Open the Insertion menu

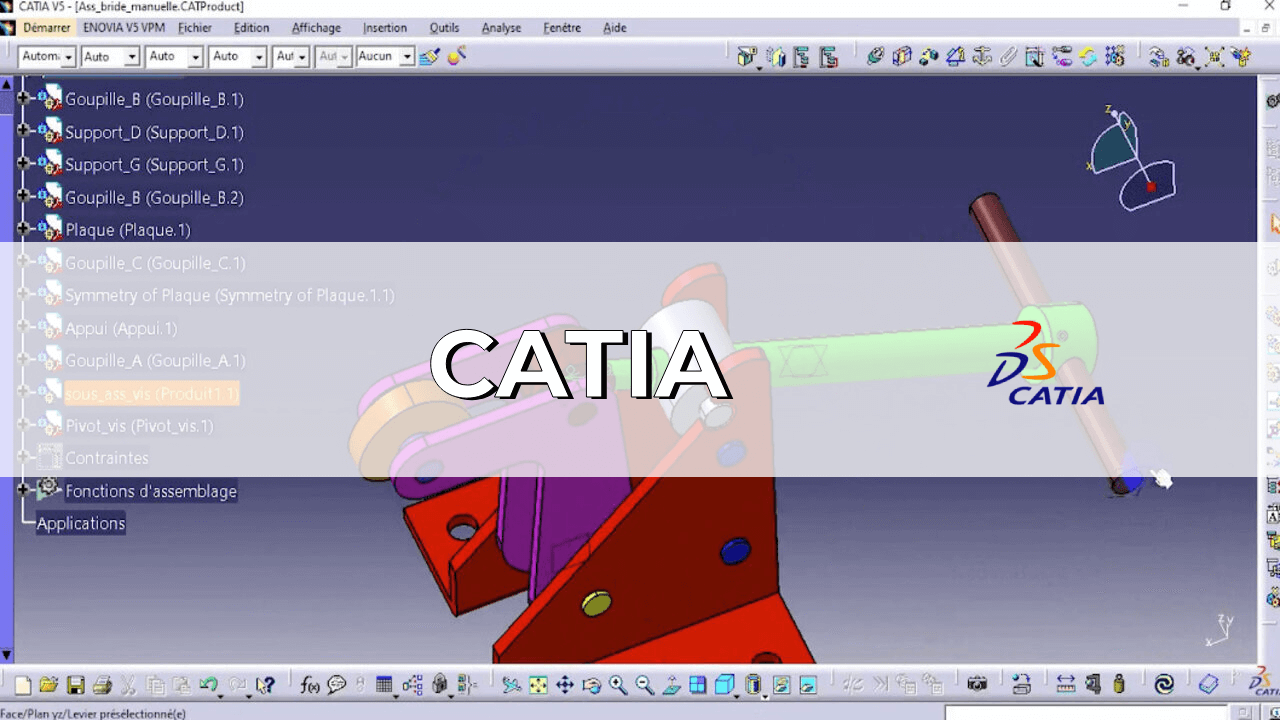click(385, 28)
